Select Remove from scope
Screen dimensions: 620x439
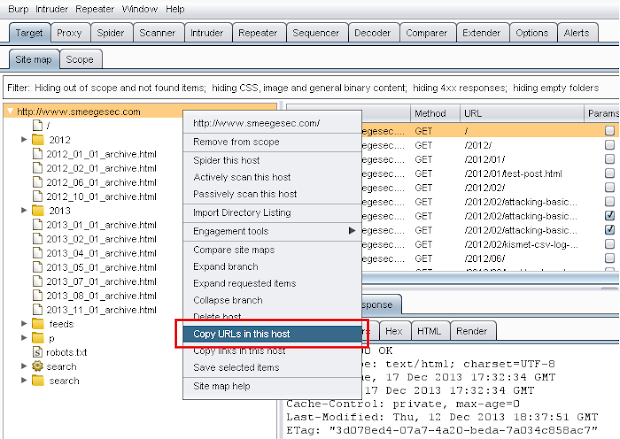pyautogui.click(x=272, y=142)
